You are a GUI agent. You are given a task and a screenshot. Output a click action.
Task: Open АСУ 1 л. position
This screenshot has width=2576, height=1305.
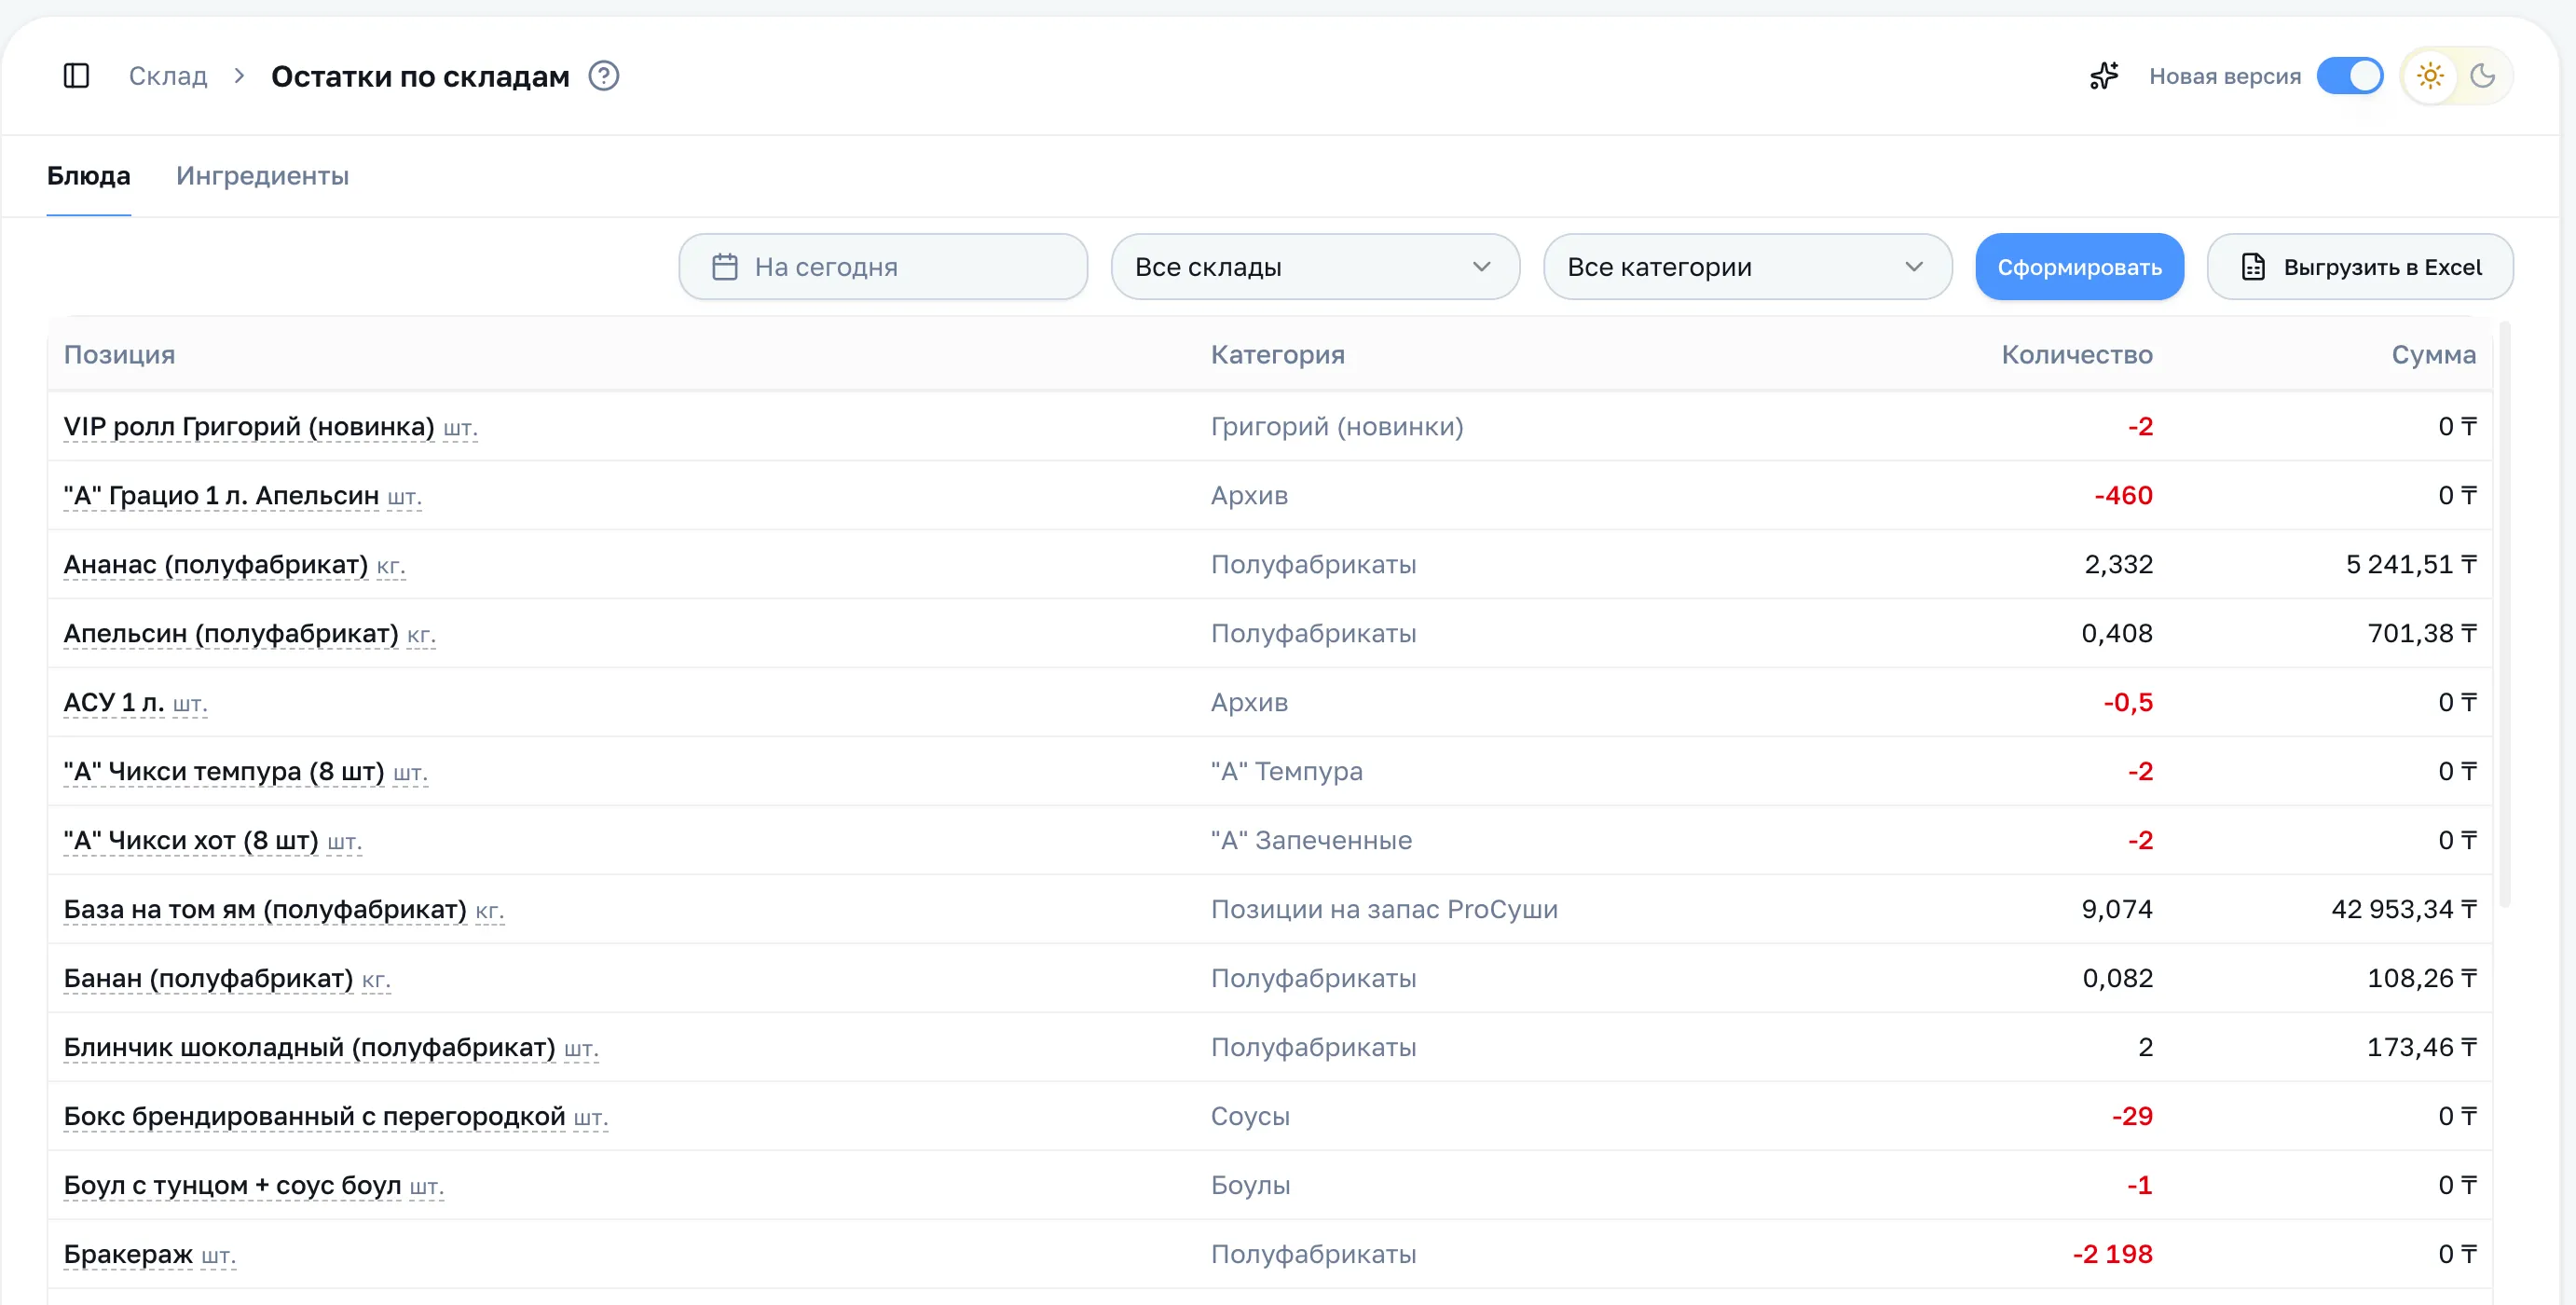click(x=114, y=703)
